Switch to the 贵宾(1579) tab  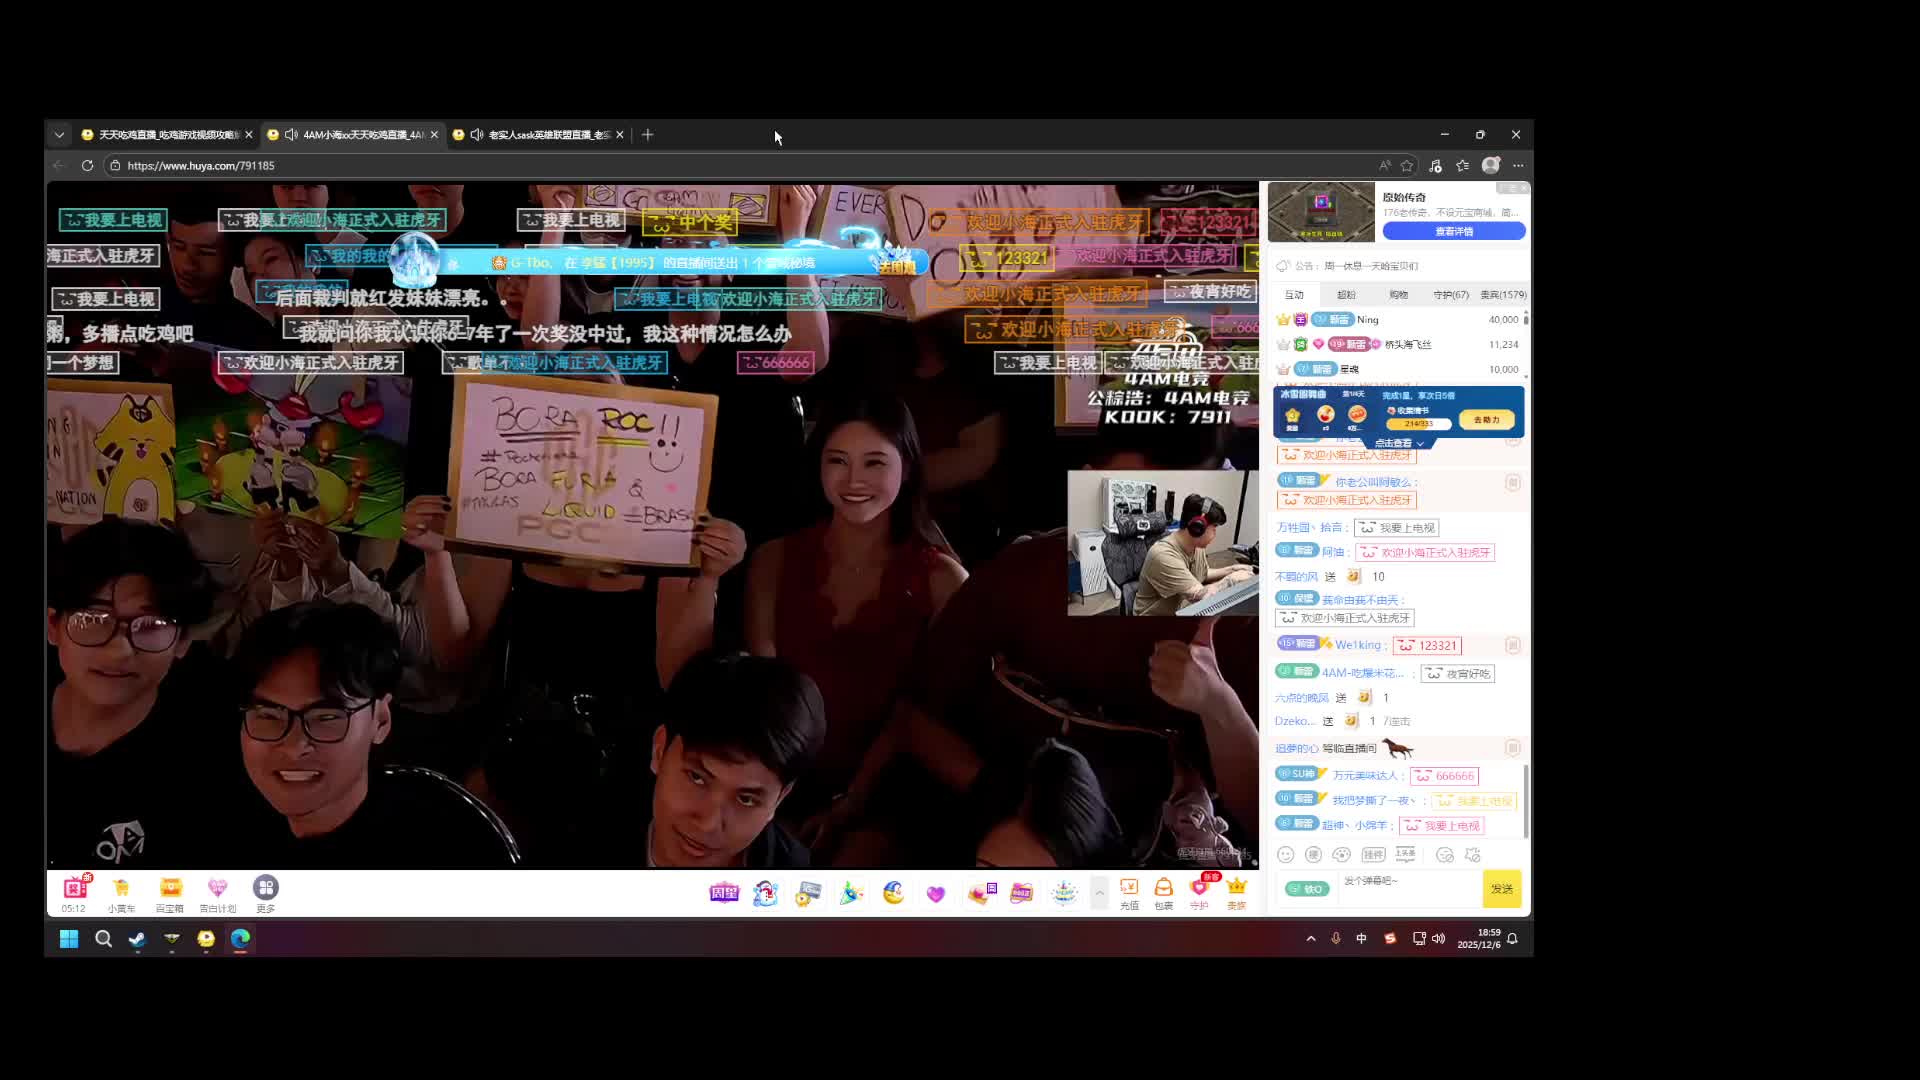tap(1502, 295)
